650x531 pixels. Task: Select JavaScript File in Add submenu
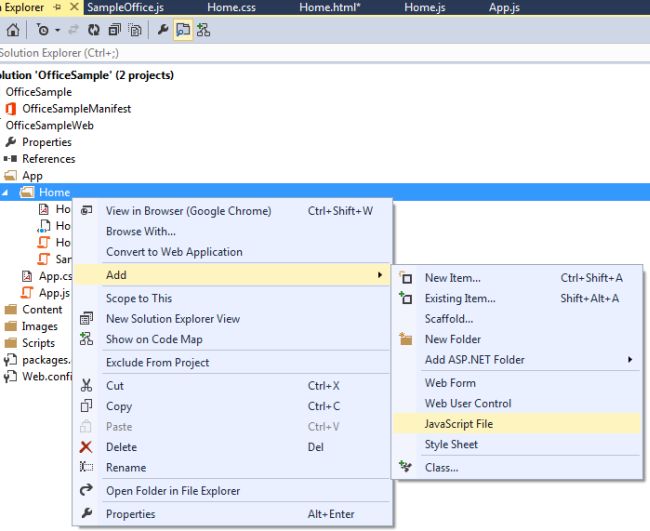[517, 424]
